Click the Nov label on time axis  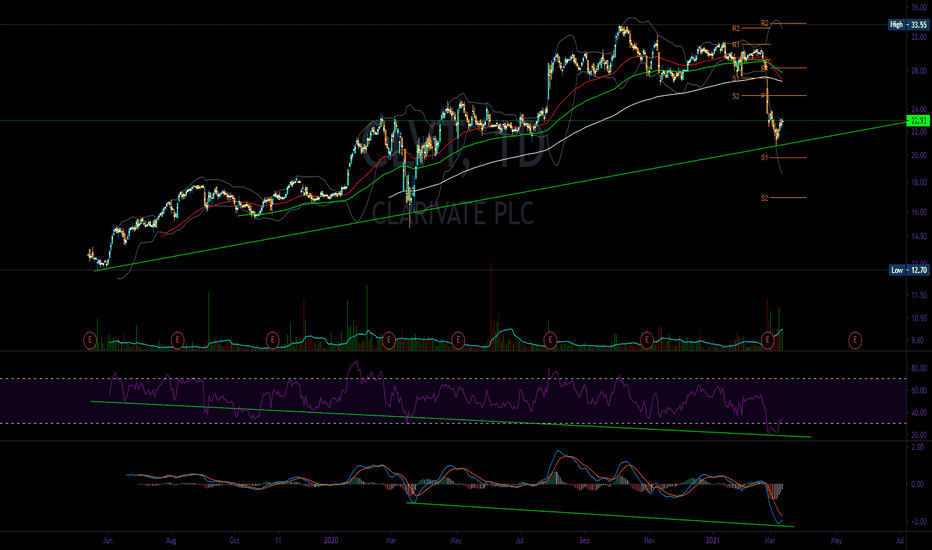pyautogui.click(x=650, y=540)
